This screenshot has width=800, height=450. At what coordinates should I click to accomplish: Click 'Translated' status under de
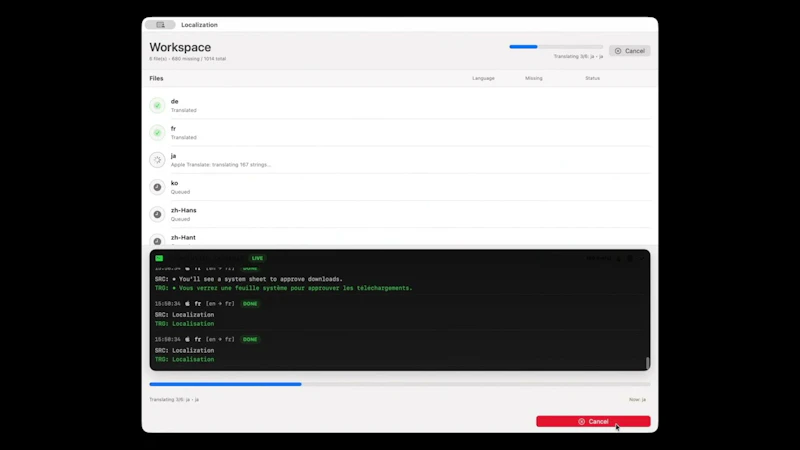point(184,110)
